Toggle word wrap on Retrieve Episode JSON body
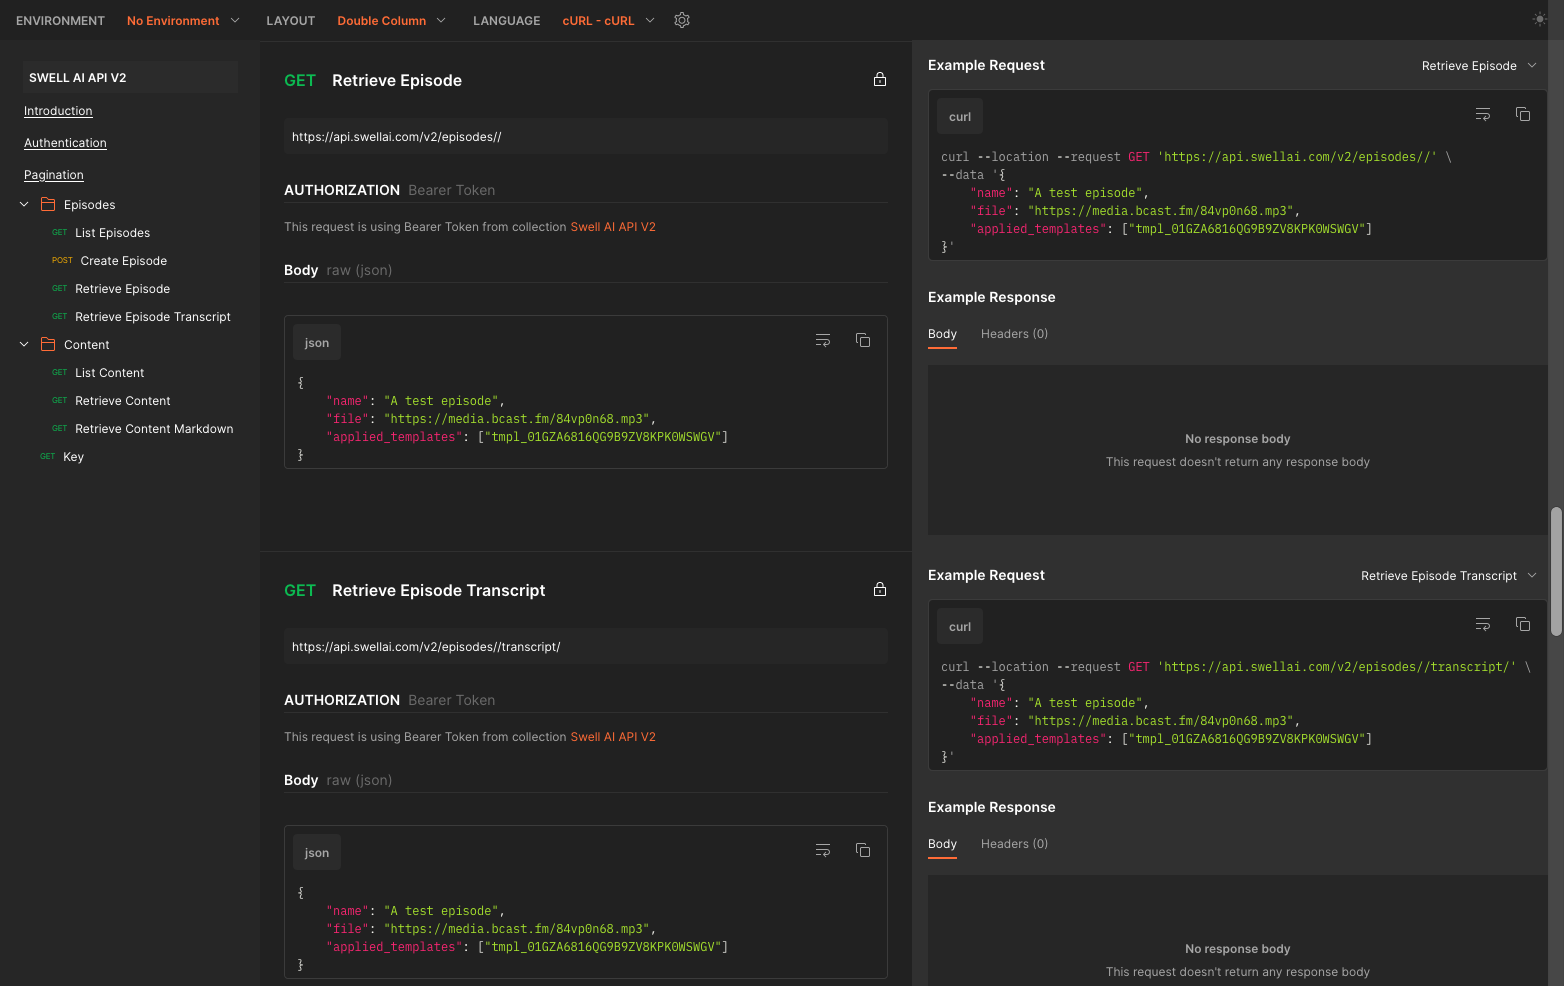Screen dimensions: 1564x986 [822, 341]
